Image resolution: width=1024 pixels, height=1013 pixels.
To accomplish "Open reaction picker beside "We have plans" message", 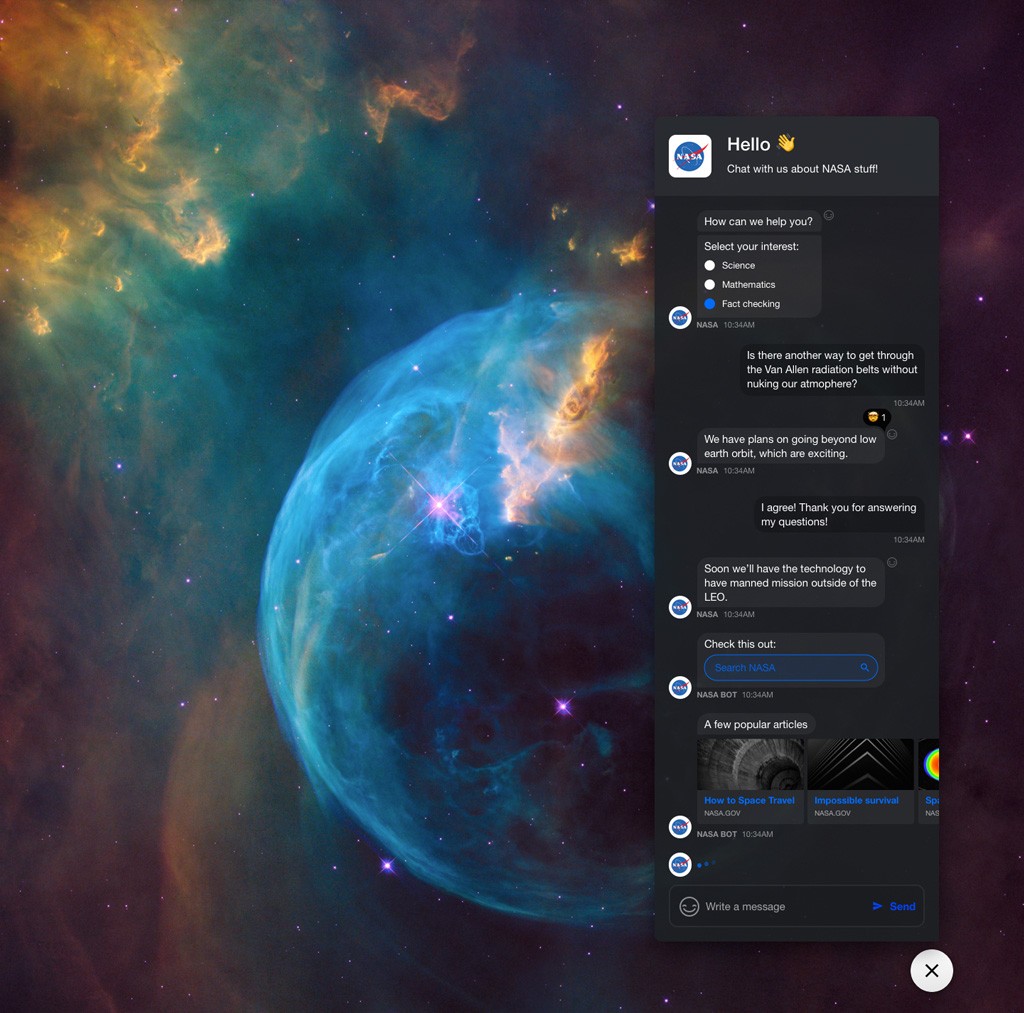I will pos(892,434).
